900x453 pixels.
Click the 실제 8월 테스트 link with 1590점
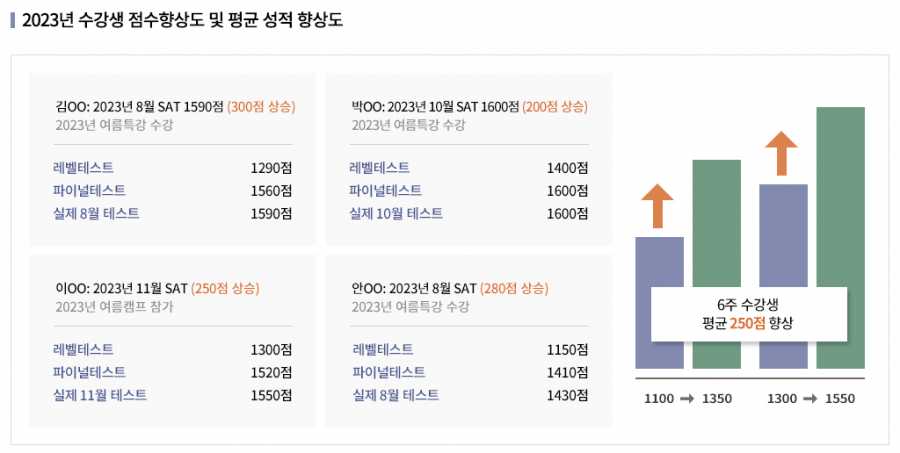(96, 214)
